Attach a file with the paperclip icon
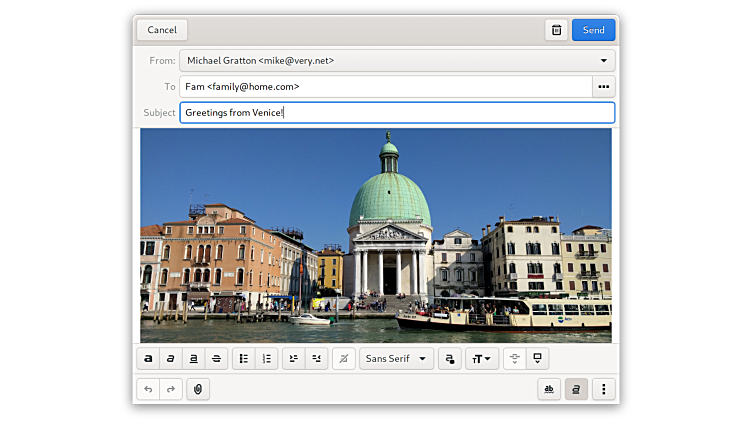This screenshot has width=752, height=423. coord(197,389)
